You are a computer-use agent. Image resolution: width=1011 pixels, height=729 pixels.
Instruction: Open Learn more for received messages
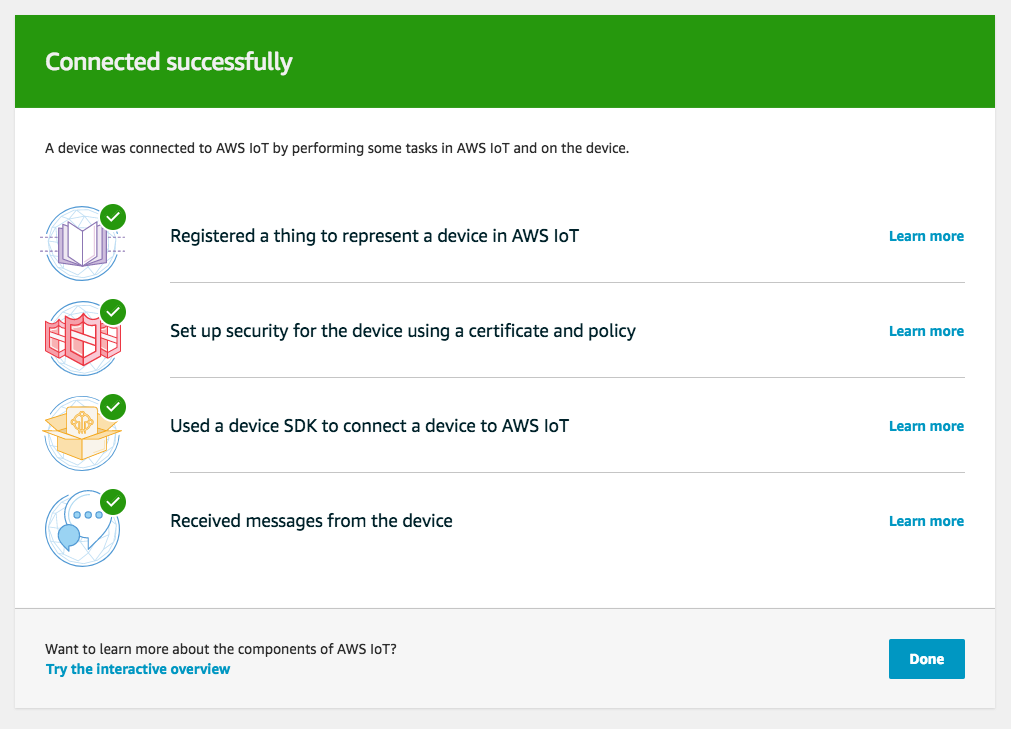[927, 521]
